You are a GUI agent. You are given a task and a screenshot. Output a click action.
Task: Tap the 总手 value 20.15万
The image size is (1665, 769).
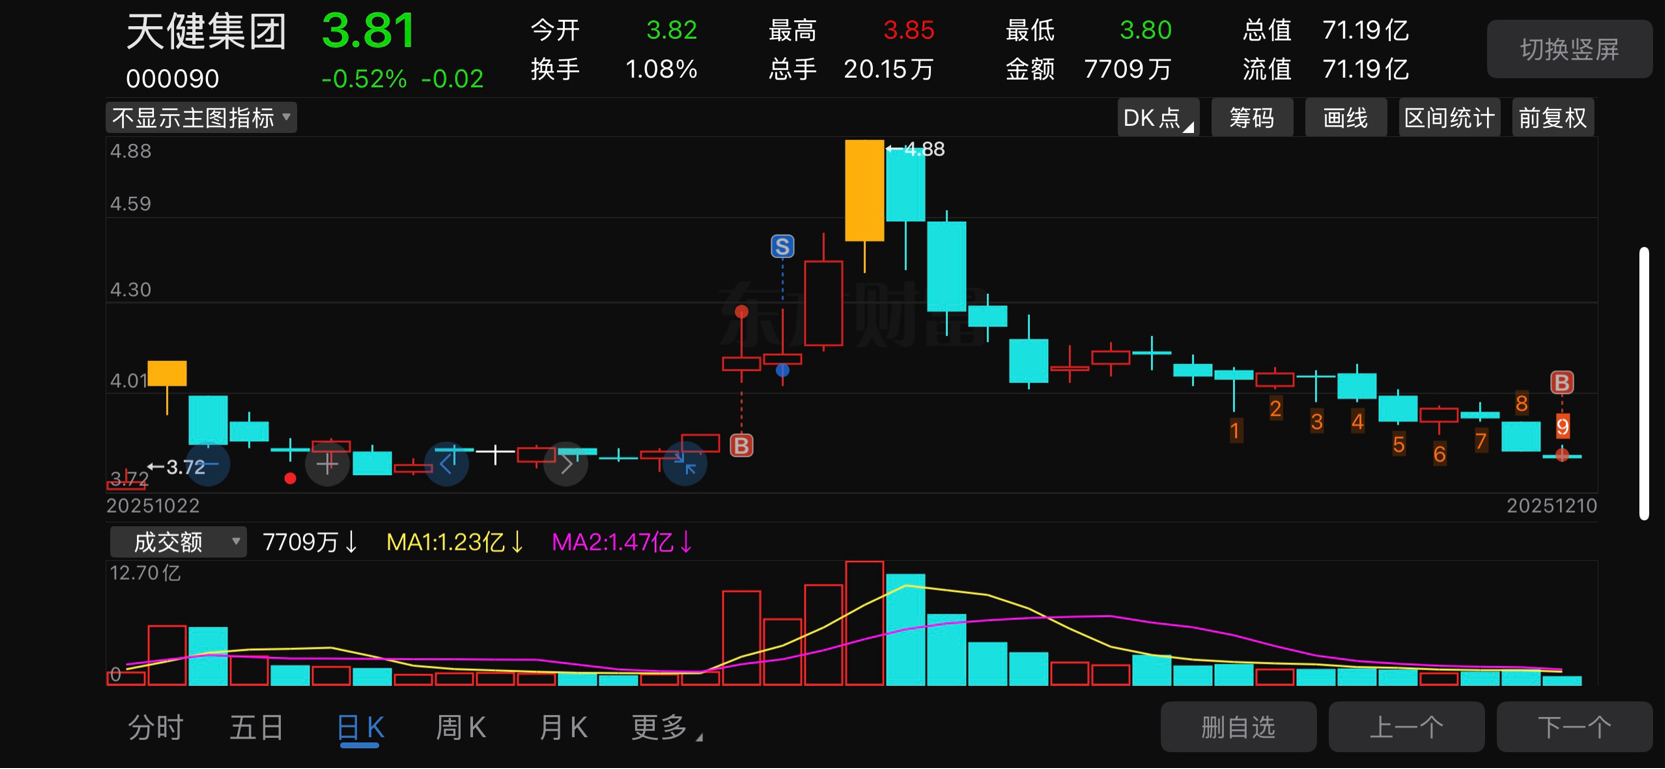coord(889,69)
